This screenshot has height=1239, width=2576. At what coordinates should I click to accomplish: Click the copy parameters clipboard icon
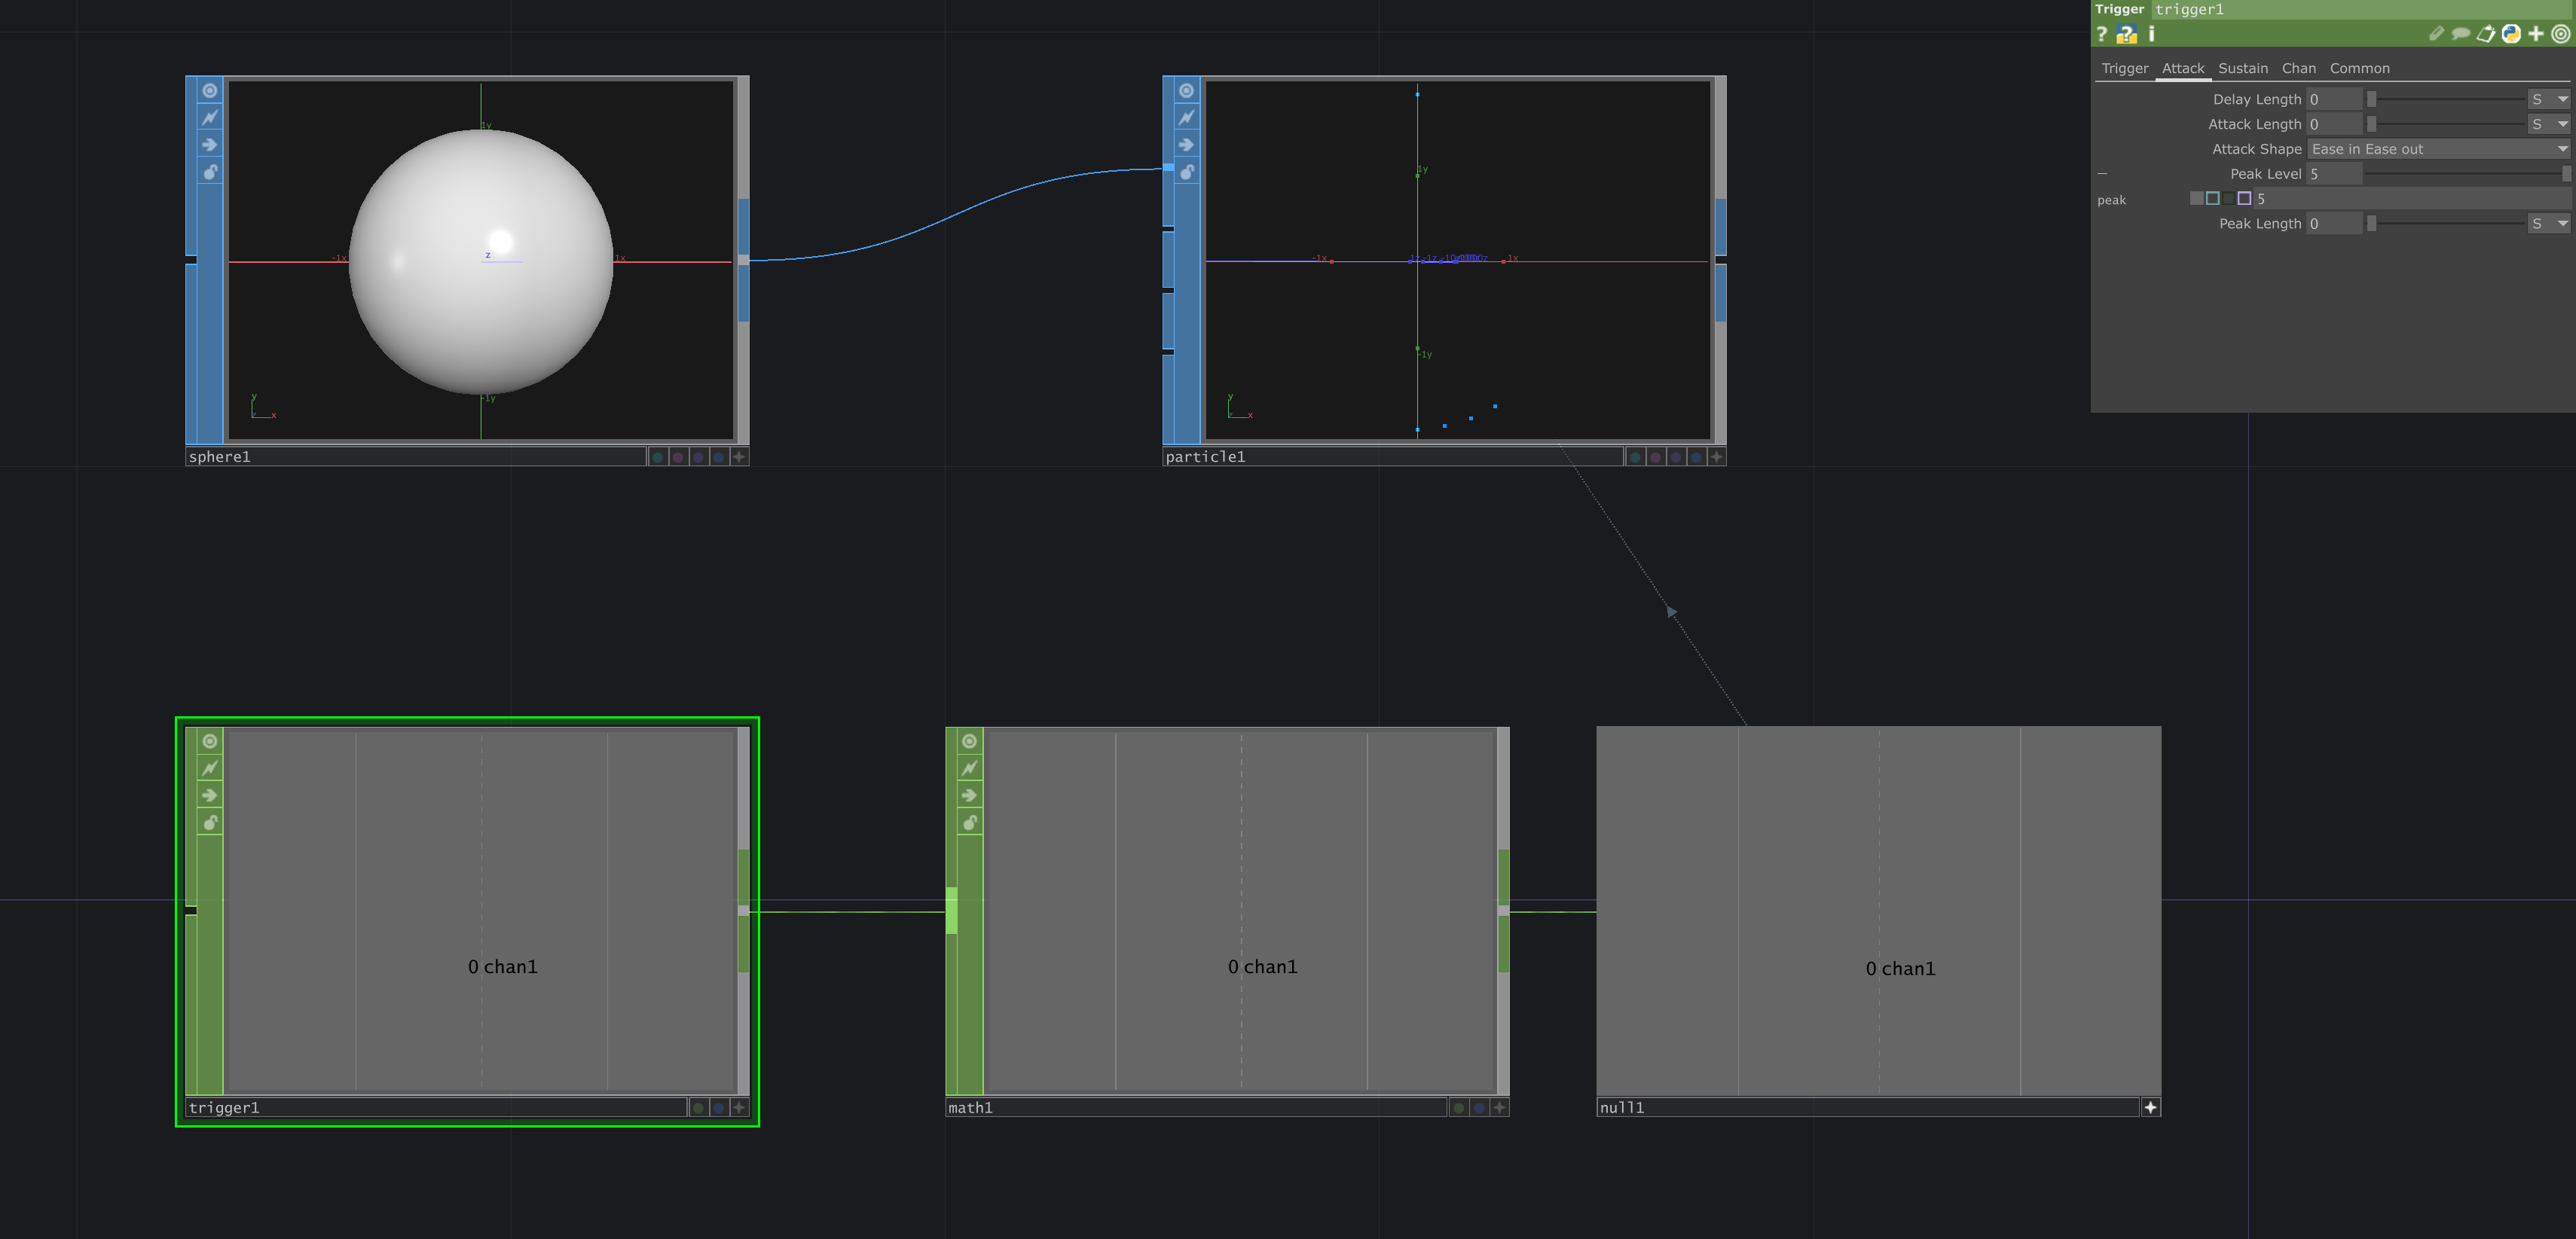pyautogui.click(x=2486, y=35)
